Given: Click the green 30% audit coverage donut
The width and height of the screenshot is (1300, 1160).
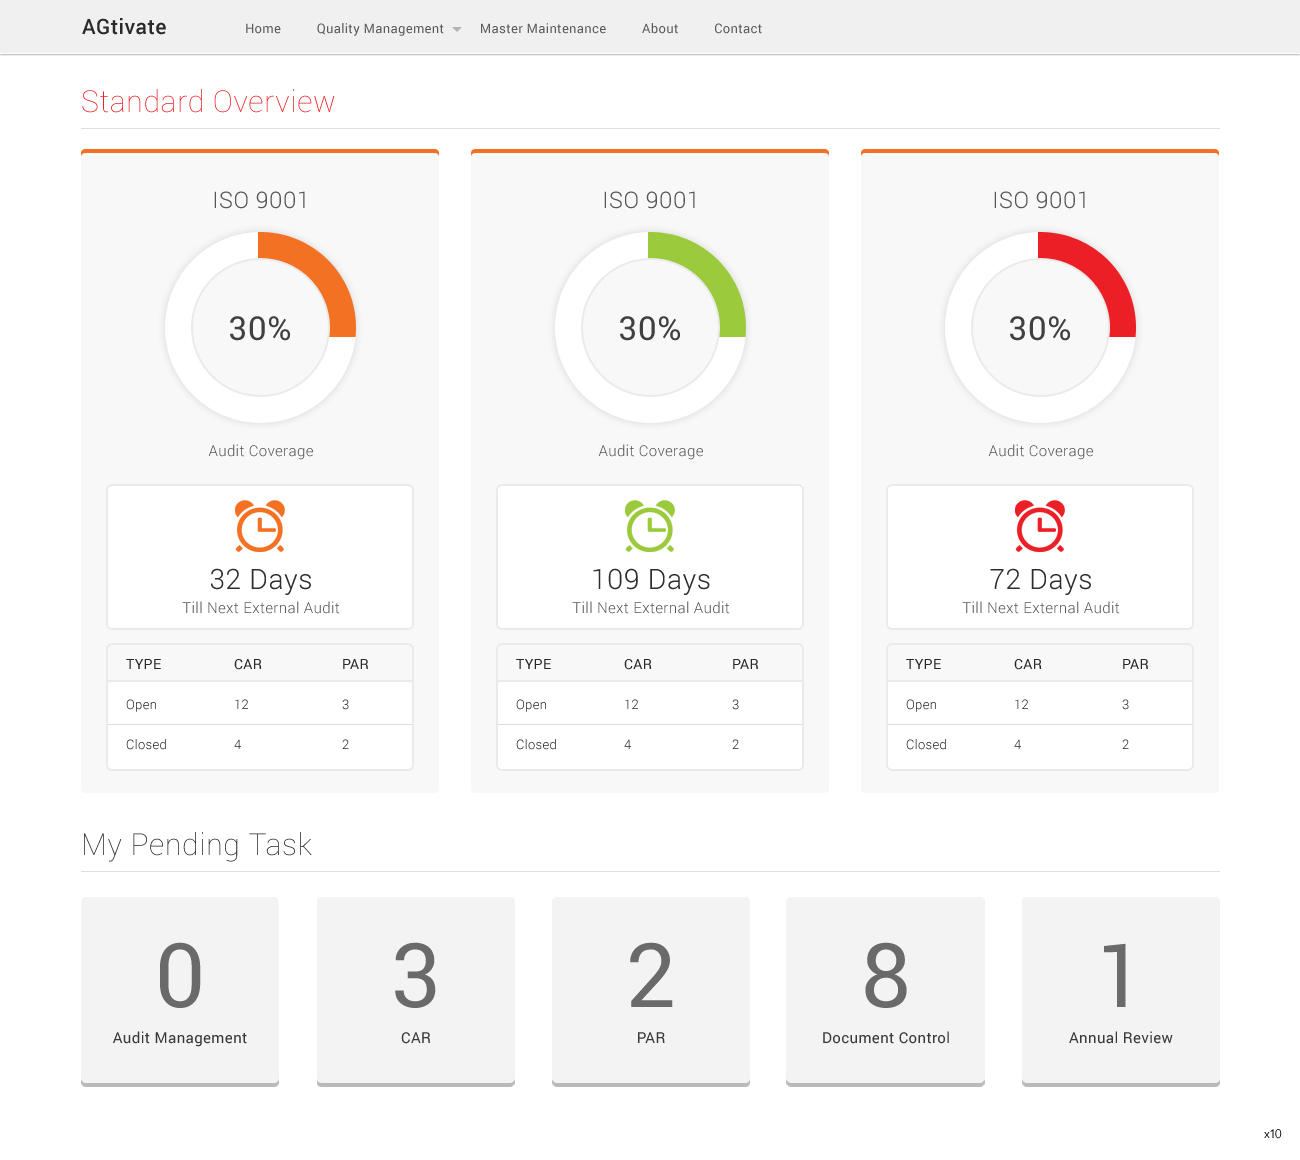Looking at the screenshot, I should (x=650, y=328).
